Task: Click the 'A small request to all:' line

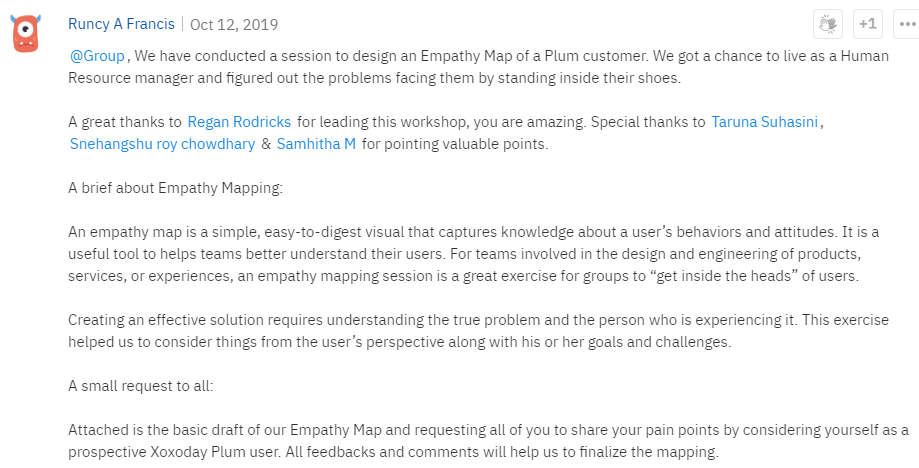Action: click(x=141, y=386)
